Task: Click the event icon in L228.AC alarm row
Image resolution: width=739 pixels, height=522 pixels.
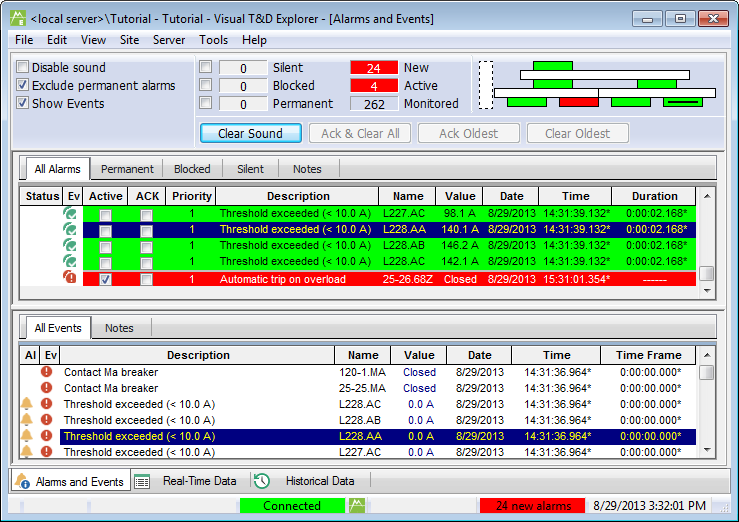Action: coord(70,261)
